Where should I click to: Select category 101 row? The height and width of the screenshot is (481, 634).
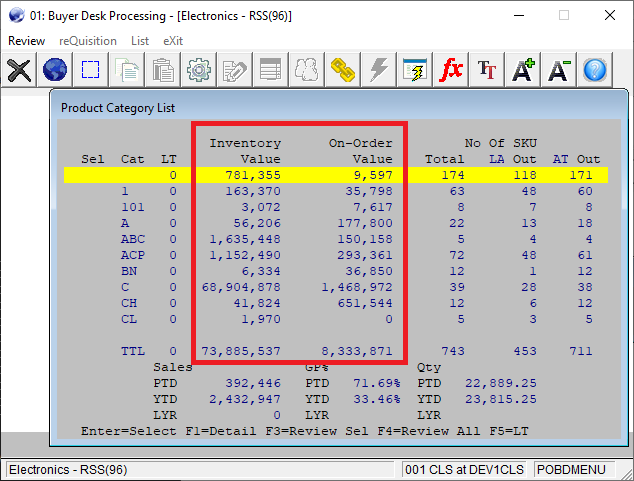tap(336, 207)
